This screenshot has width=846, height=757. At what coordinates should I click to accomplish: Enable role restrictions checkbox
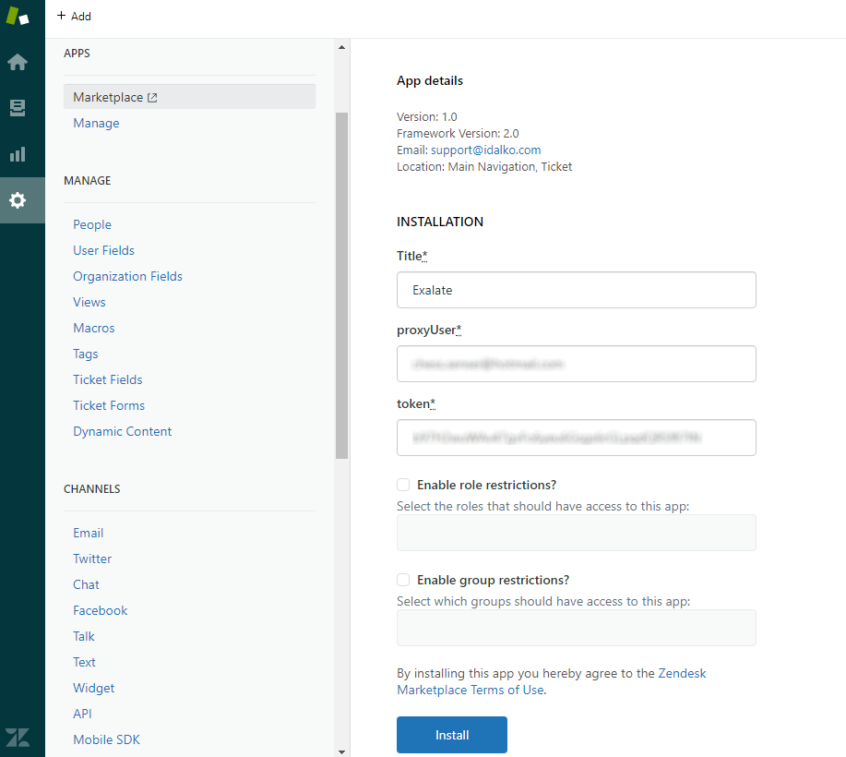tap(403, 484)
